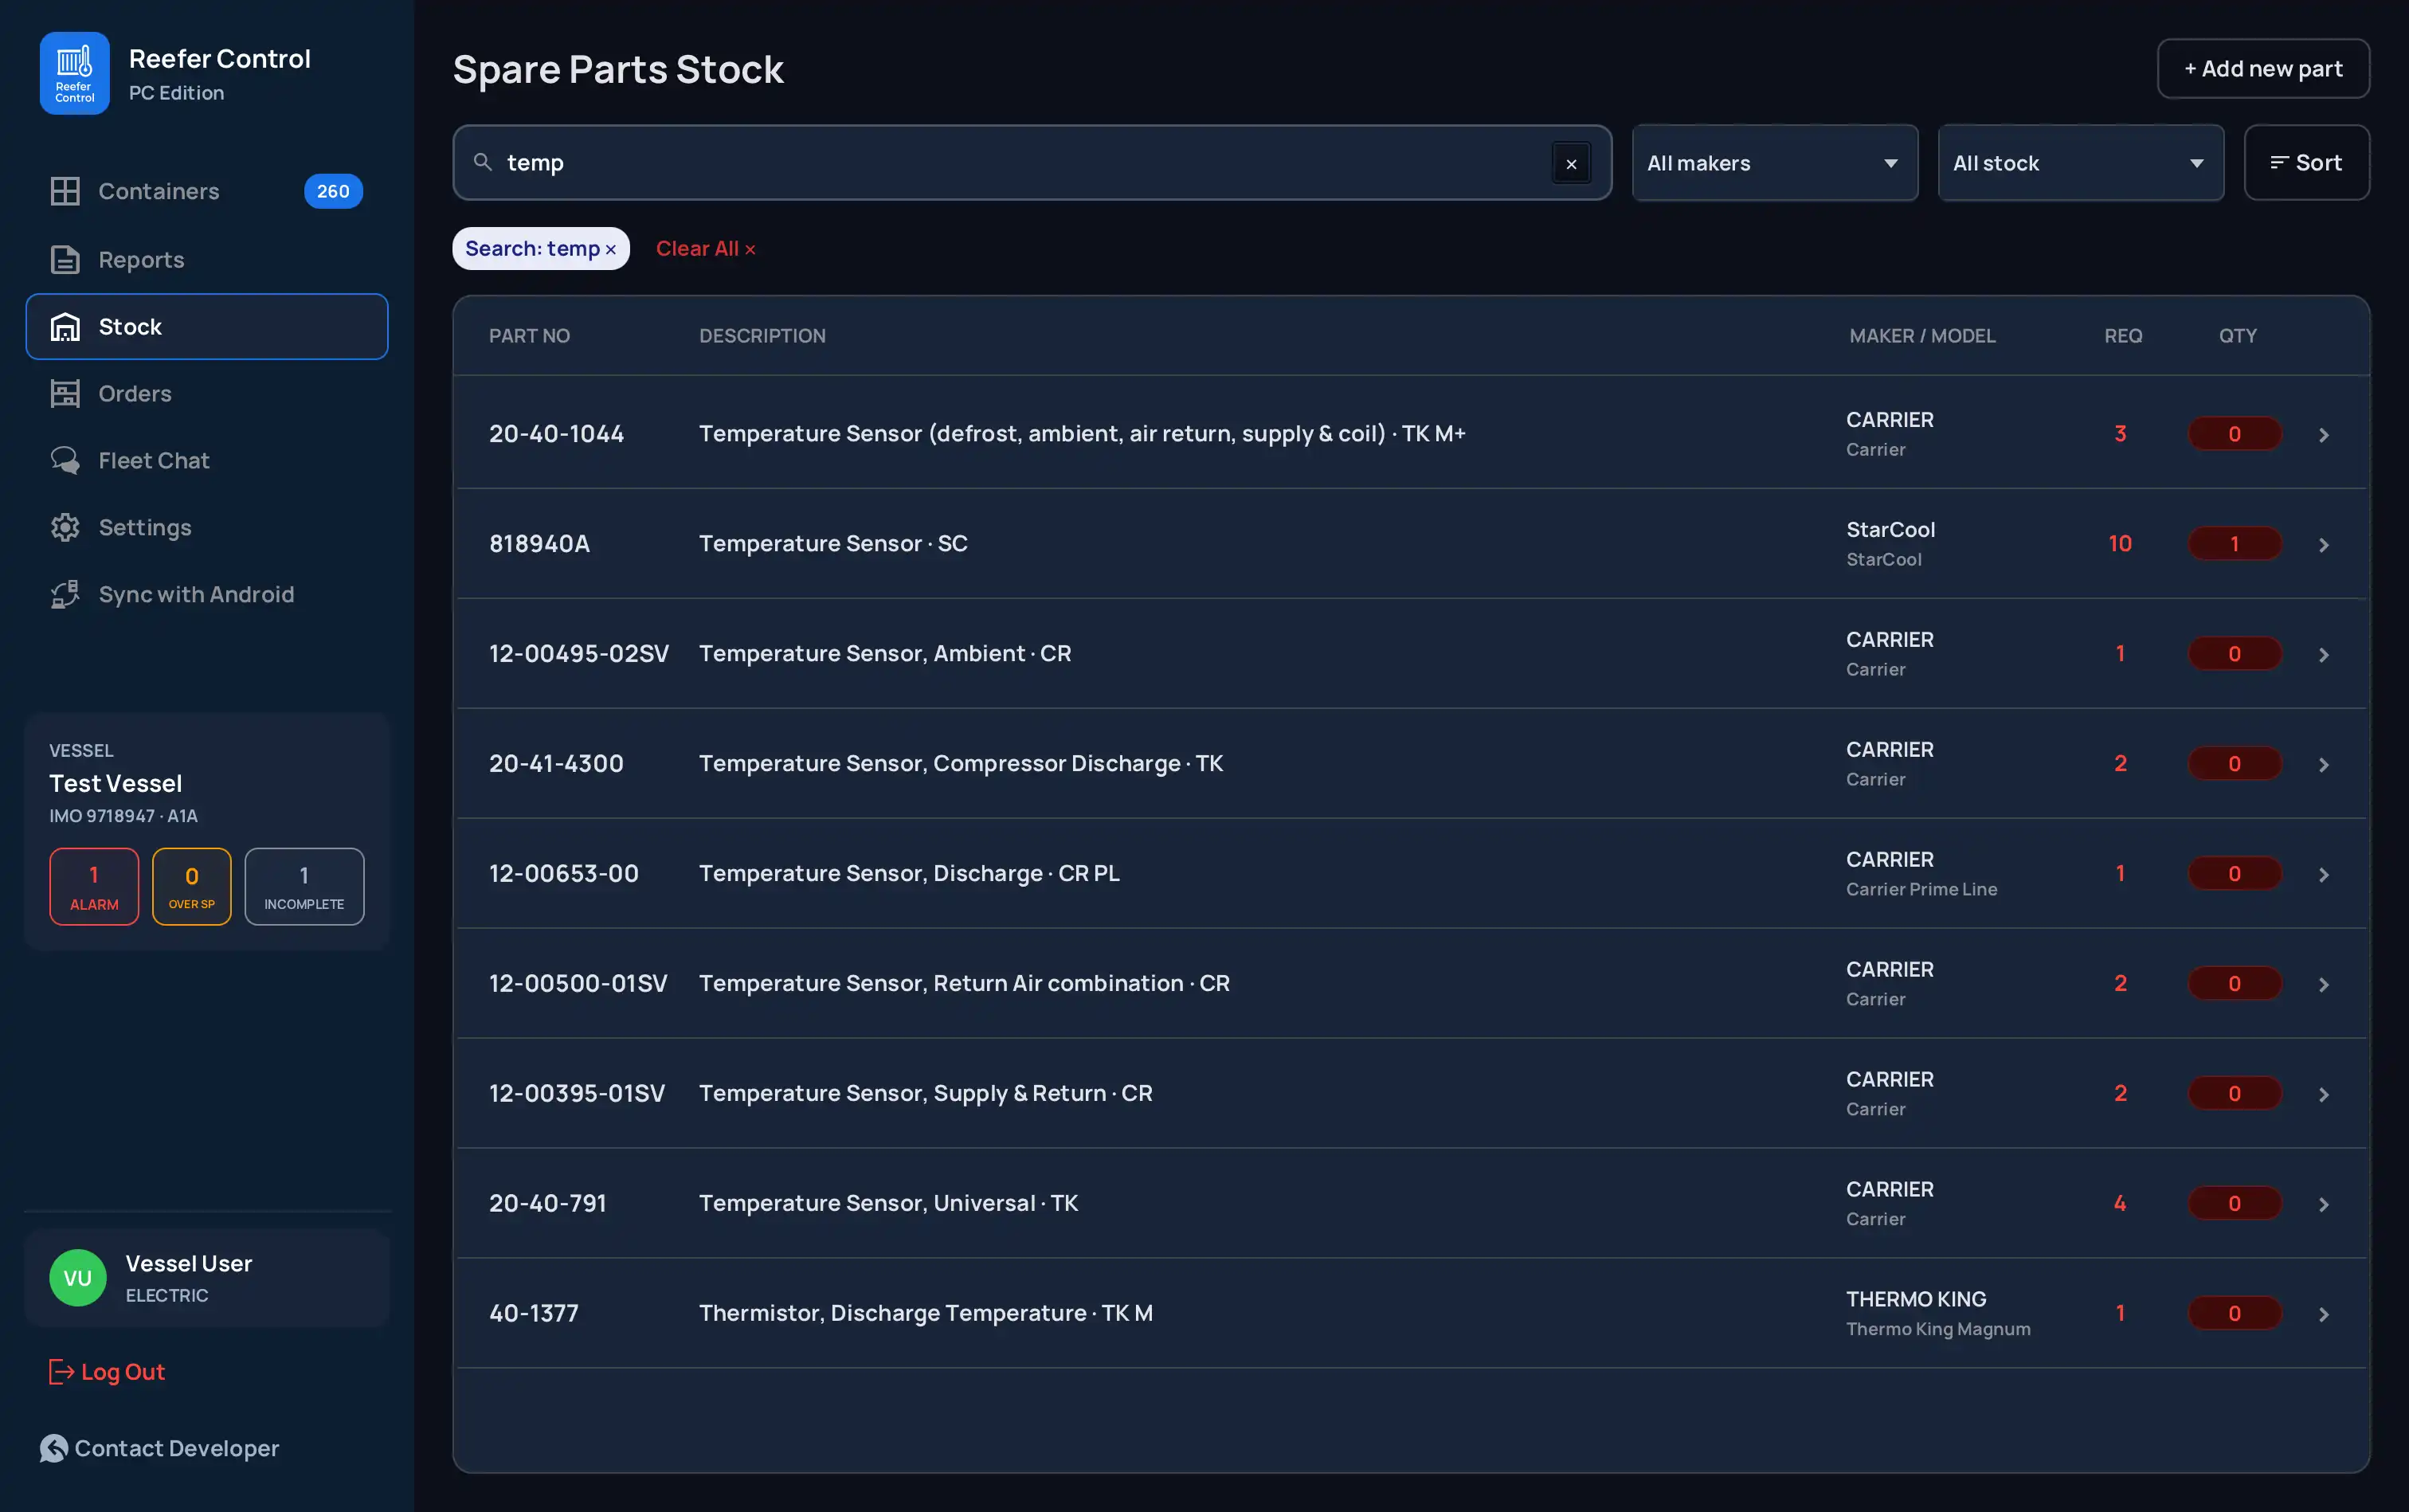
Task: Select 'Temperature Sensor, Universal · TK' row text
Action: (x=888, y=1204)
